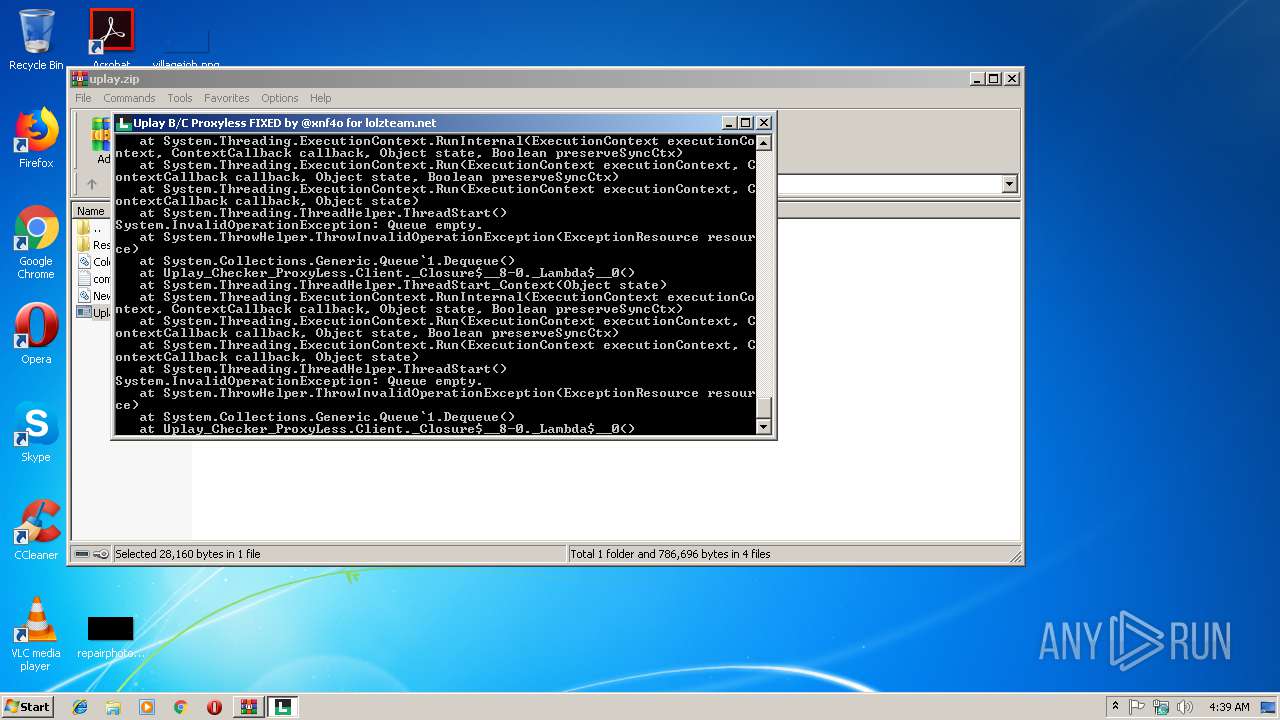Image resolution: width=1280 pixels, height=720 pixels.
Task: Click 'Total 1 folder and 786,696 bytes' status text
Action: click(x=670, y=554)
